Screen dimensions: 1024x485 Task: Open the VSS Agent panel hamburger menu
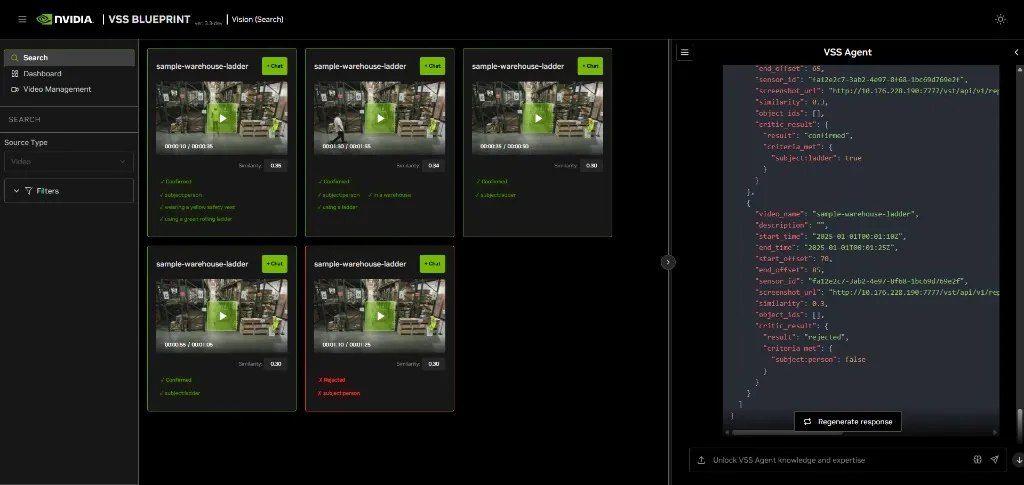point(684,52)
